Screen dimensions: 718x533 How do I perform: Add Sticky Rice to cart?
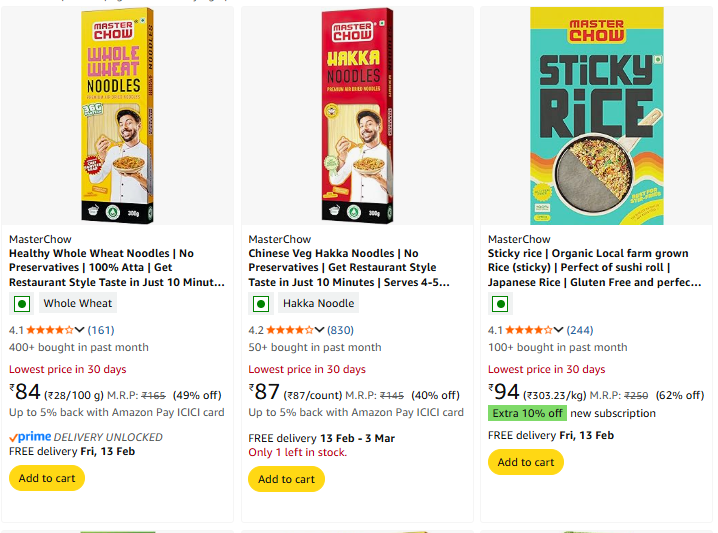(x=526, y=462)
